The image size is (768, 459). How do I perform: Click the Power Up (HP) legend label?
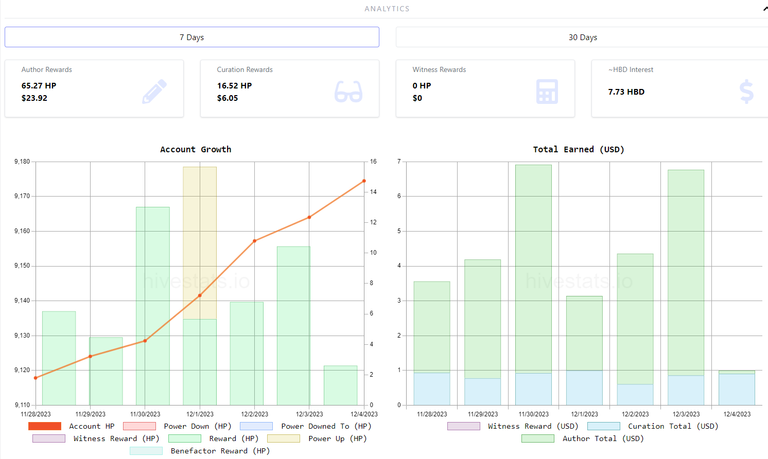pos(337,438)
